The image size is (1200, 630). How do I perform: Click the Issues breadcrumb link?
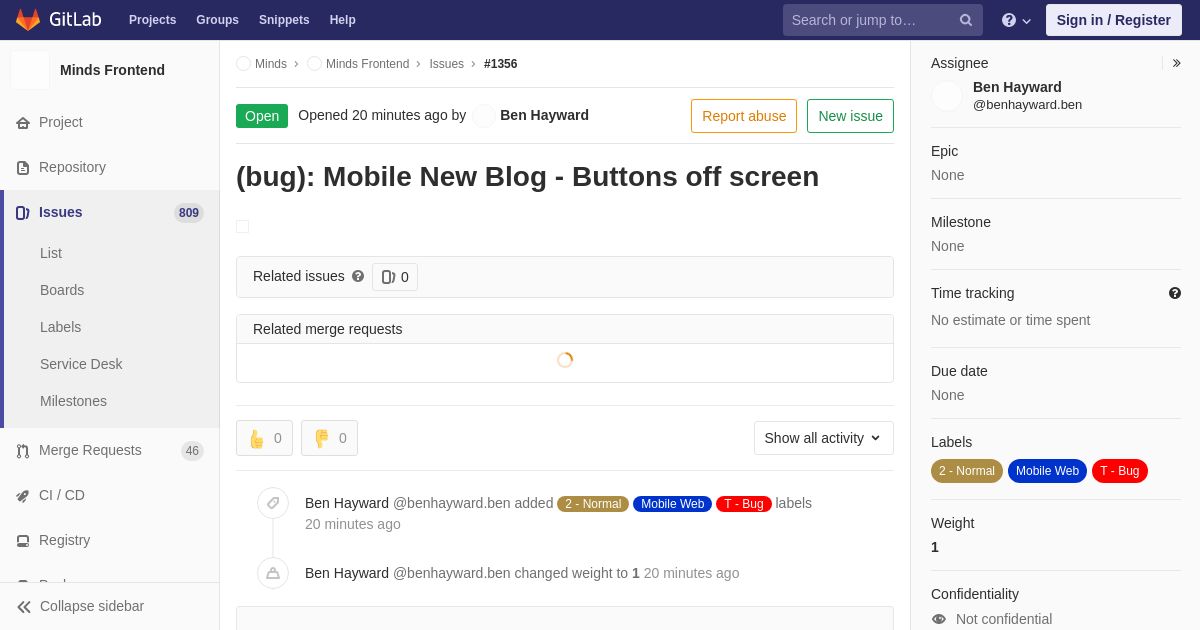446,64
